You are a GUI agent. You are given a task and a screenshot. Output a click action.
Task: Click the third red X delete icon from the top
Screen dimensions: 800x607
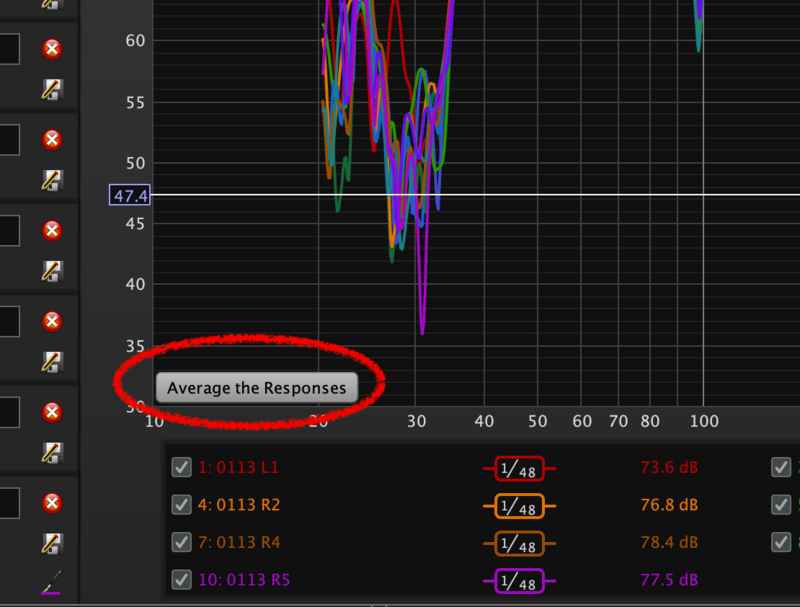pos(52,230)
